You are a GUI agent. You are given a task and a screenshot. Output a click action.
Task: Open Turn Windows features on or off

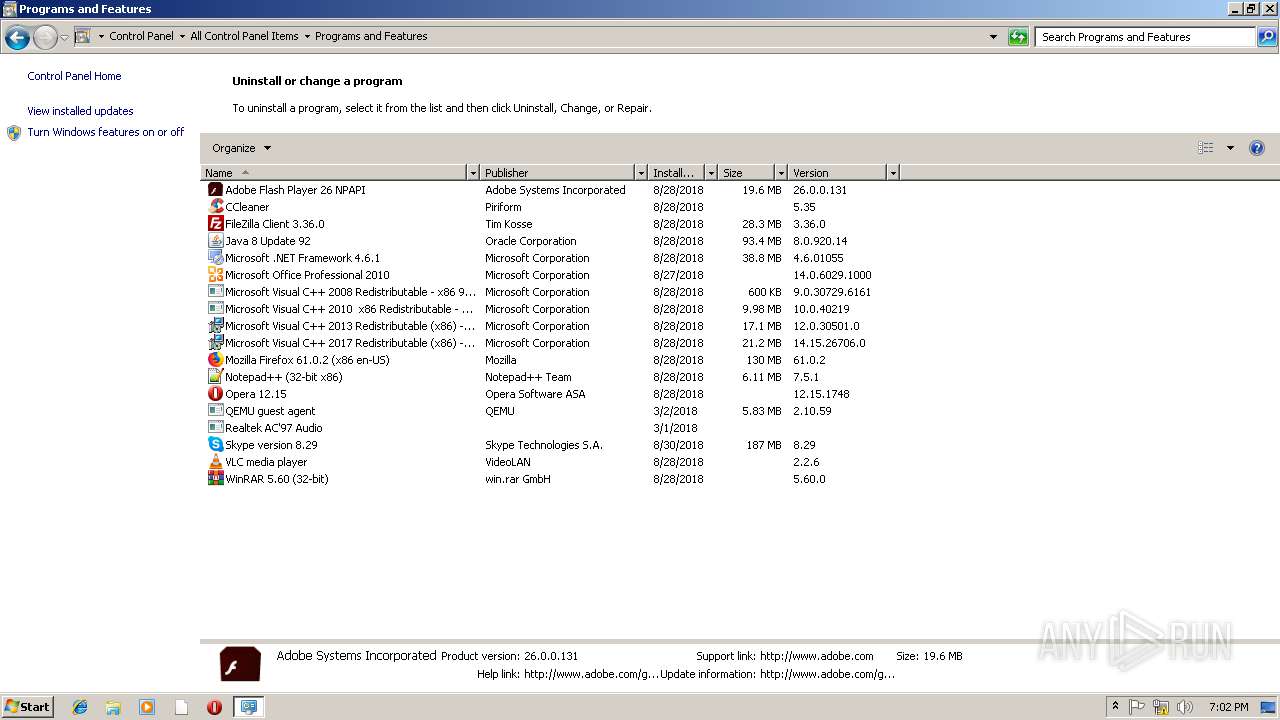105,132
